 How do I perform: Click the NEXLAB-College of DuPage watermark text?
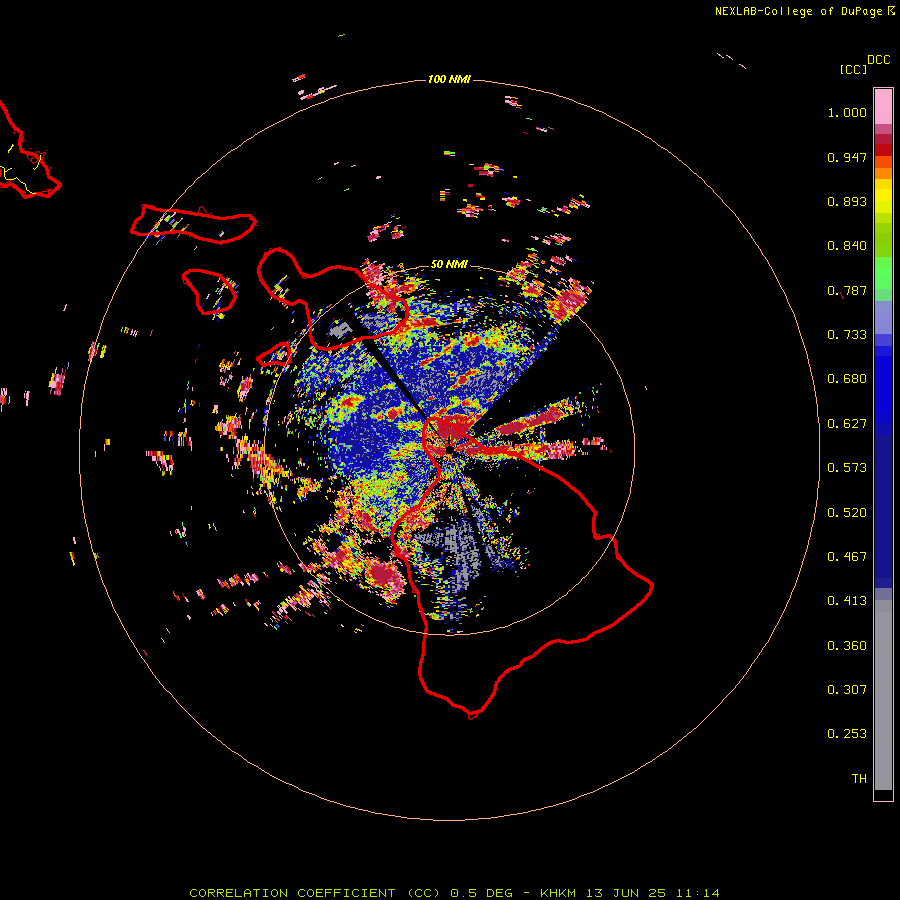799,11
